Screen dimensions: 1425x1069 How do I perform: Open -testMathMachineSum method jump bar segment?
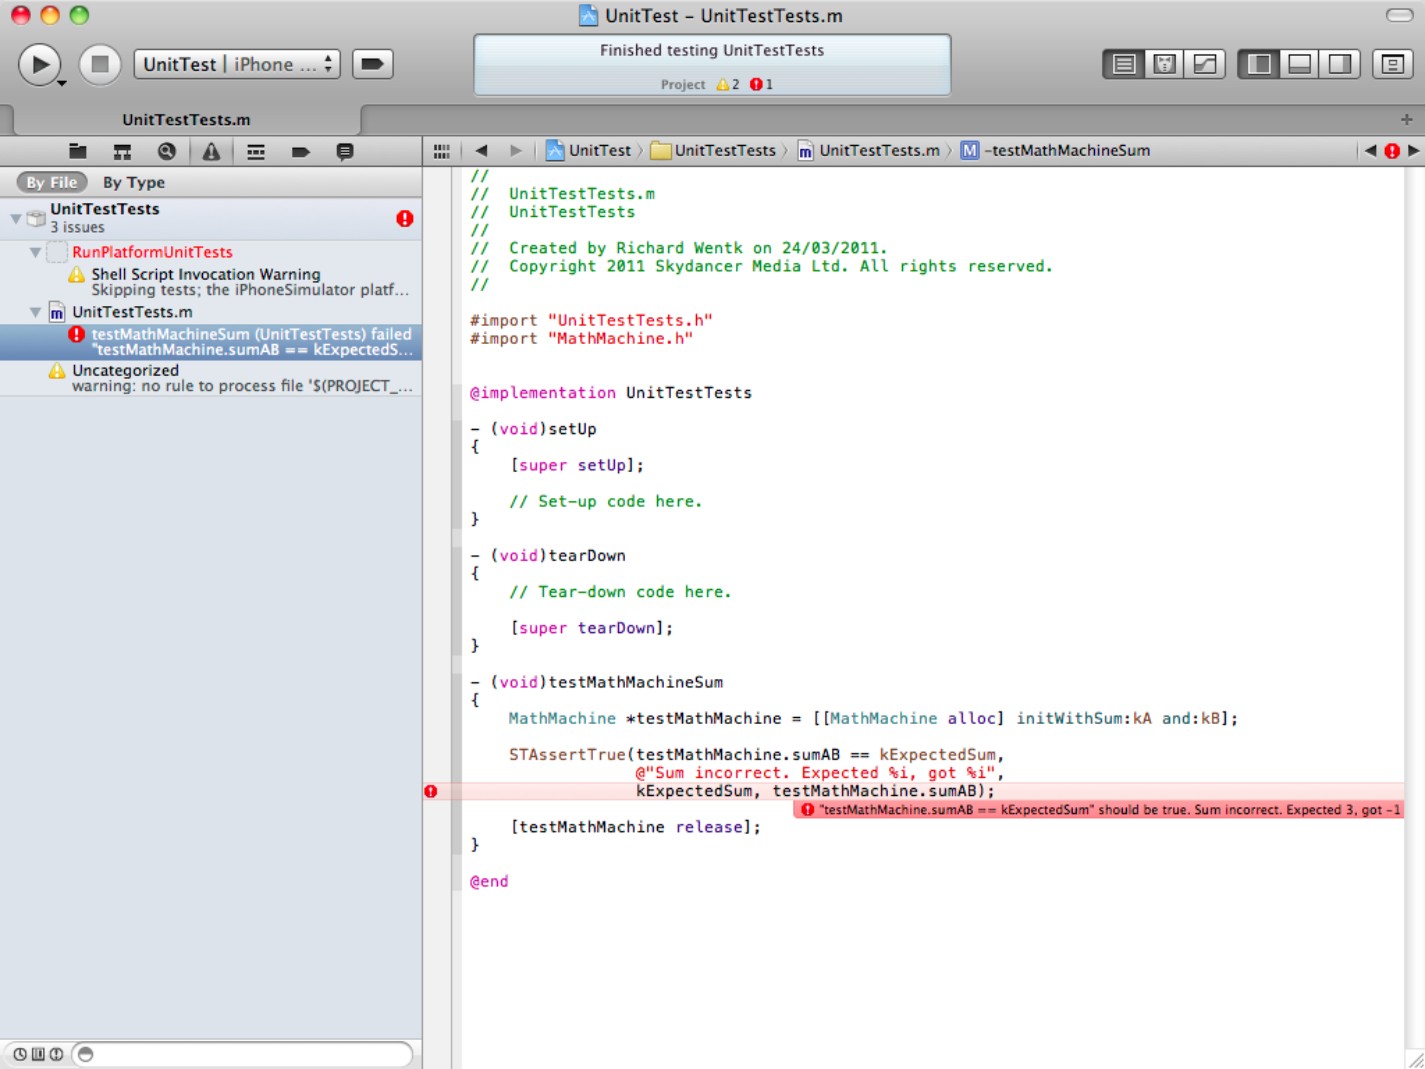coord(1056,151)
